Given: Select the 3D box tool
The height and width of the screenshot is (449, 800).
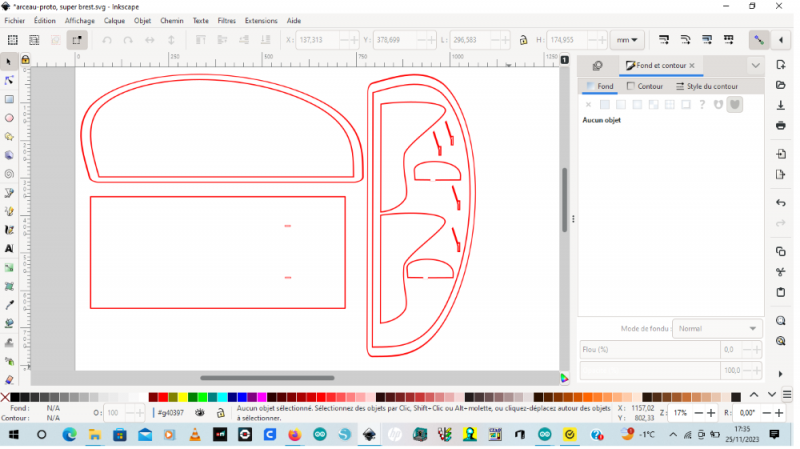Looking at the screenshot, I should pyautogui.click(x=9, y=155).
